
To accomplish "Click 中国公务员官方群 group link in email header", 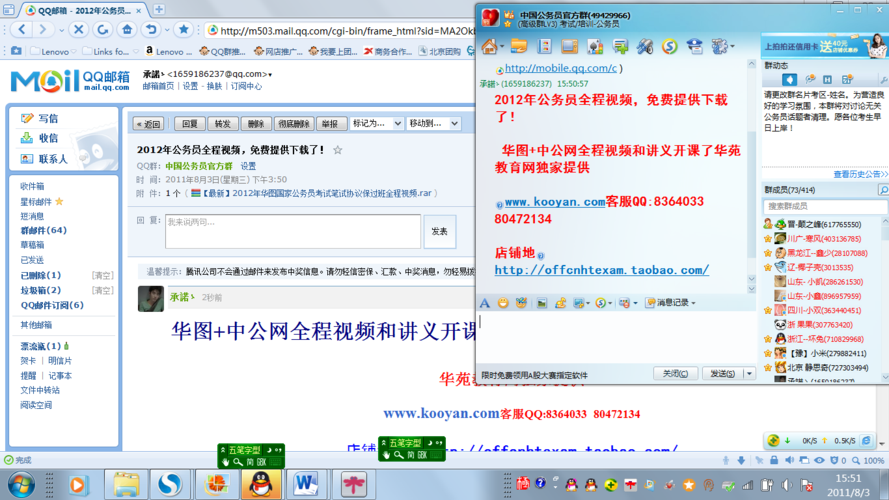I will tap(199, 166).
